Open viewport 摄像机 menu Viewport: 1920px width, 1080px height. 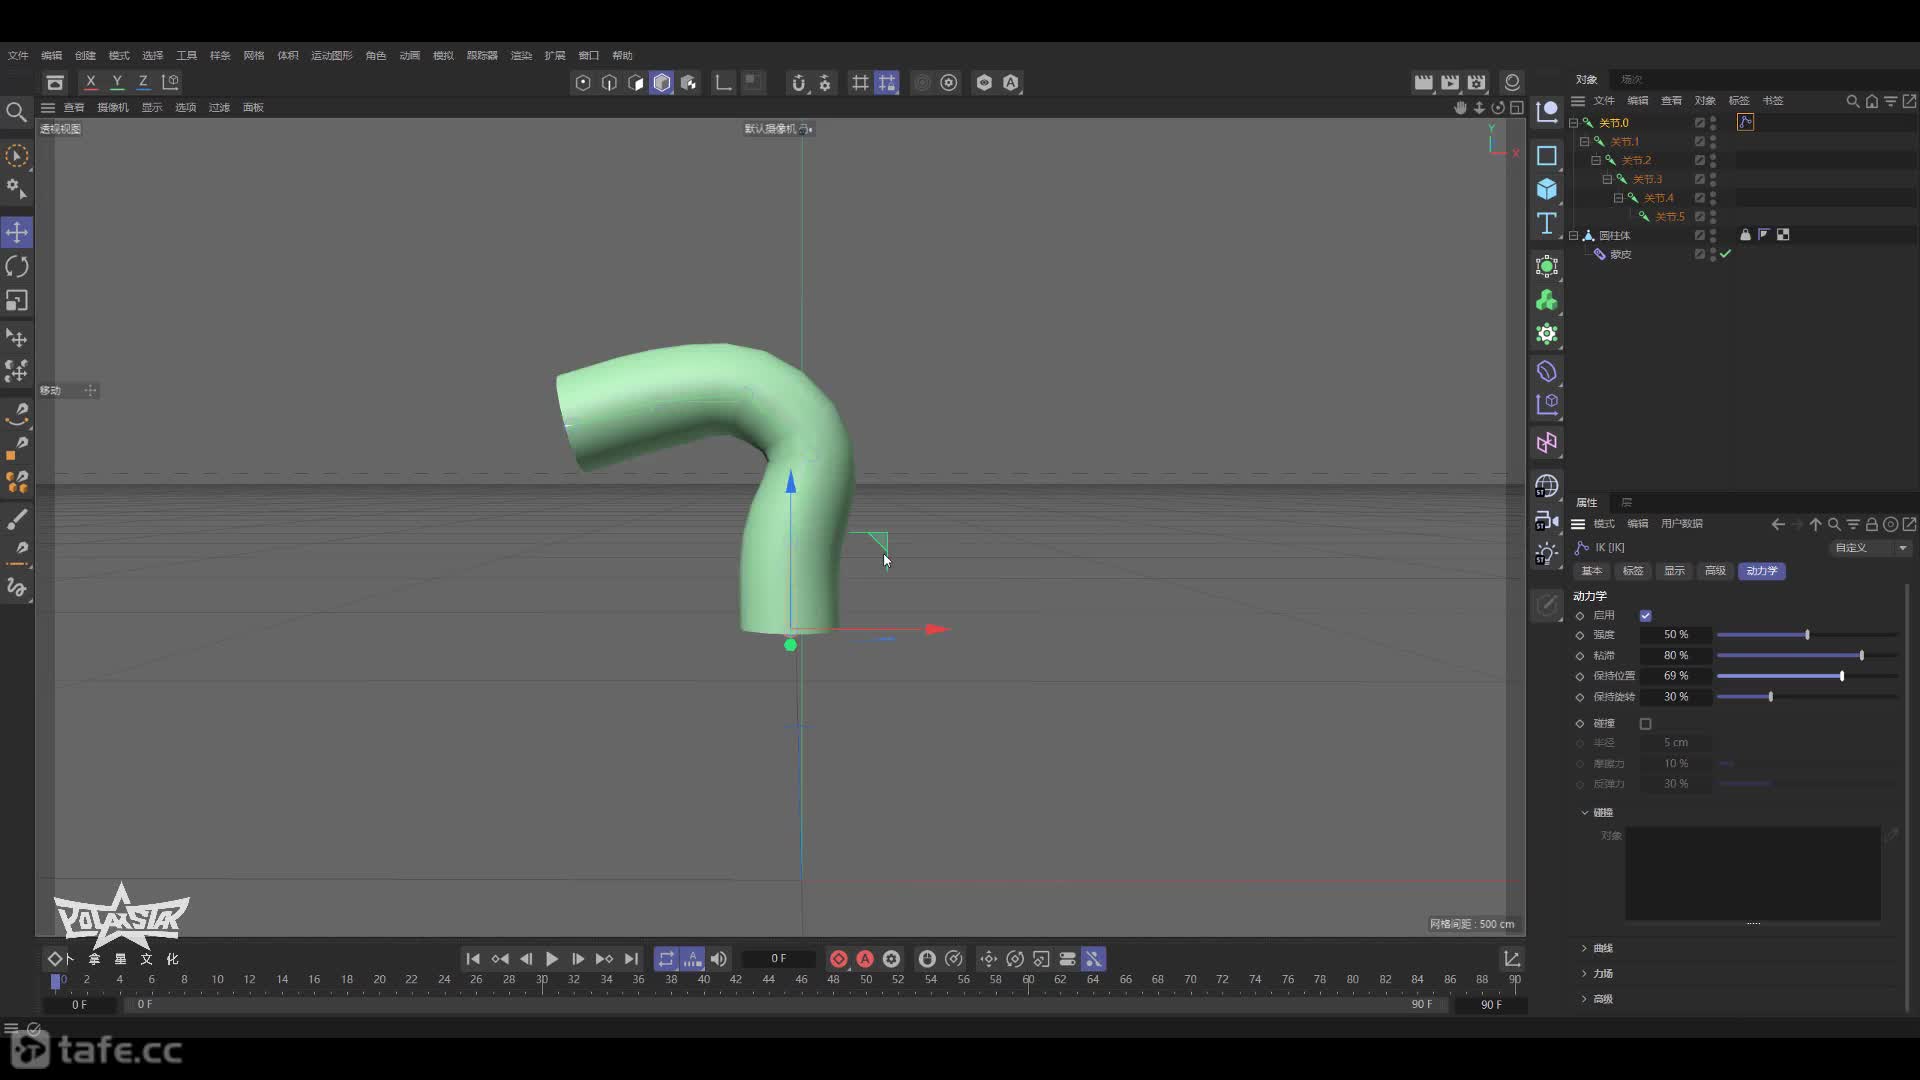113,108
